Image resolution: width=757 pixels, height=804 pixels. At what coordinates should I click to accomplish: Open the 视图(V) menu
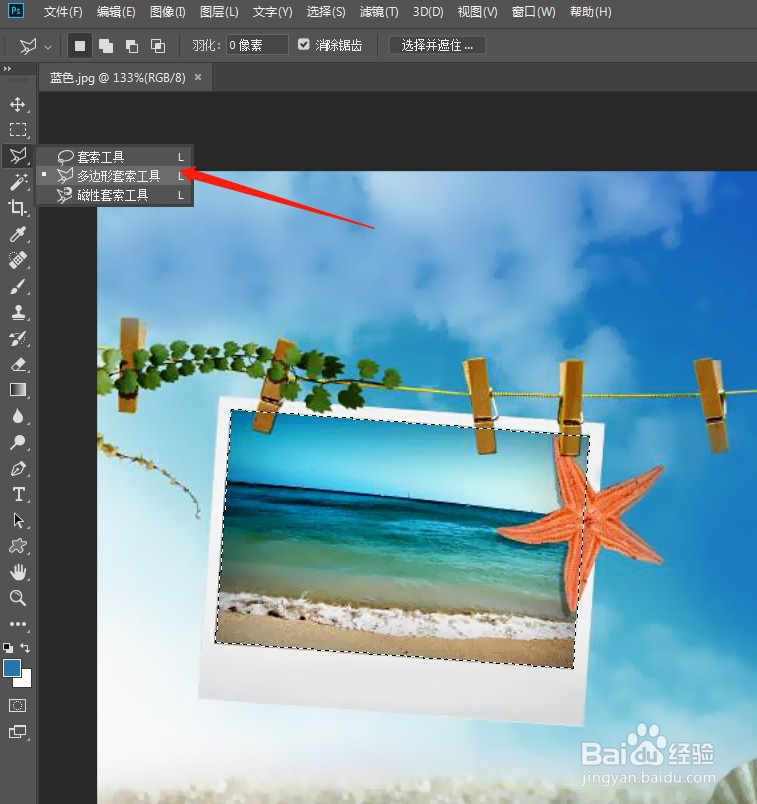(x=477, y=12)
